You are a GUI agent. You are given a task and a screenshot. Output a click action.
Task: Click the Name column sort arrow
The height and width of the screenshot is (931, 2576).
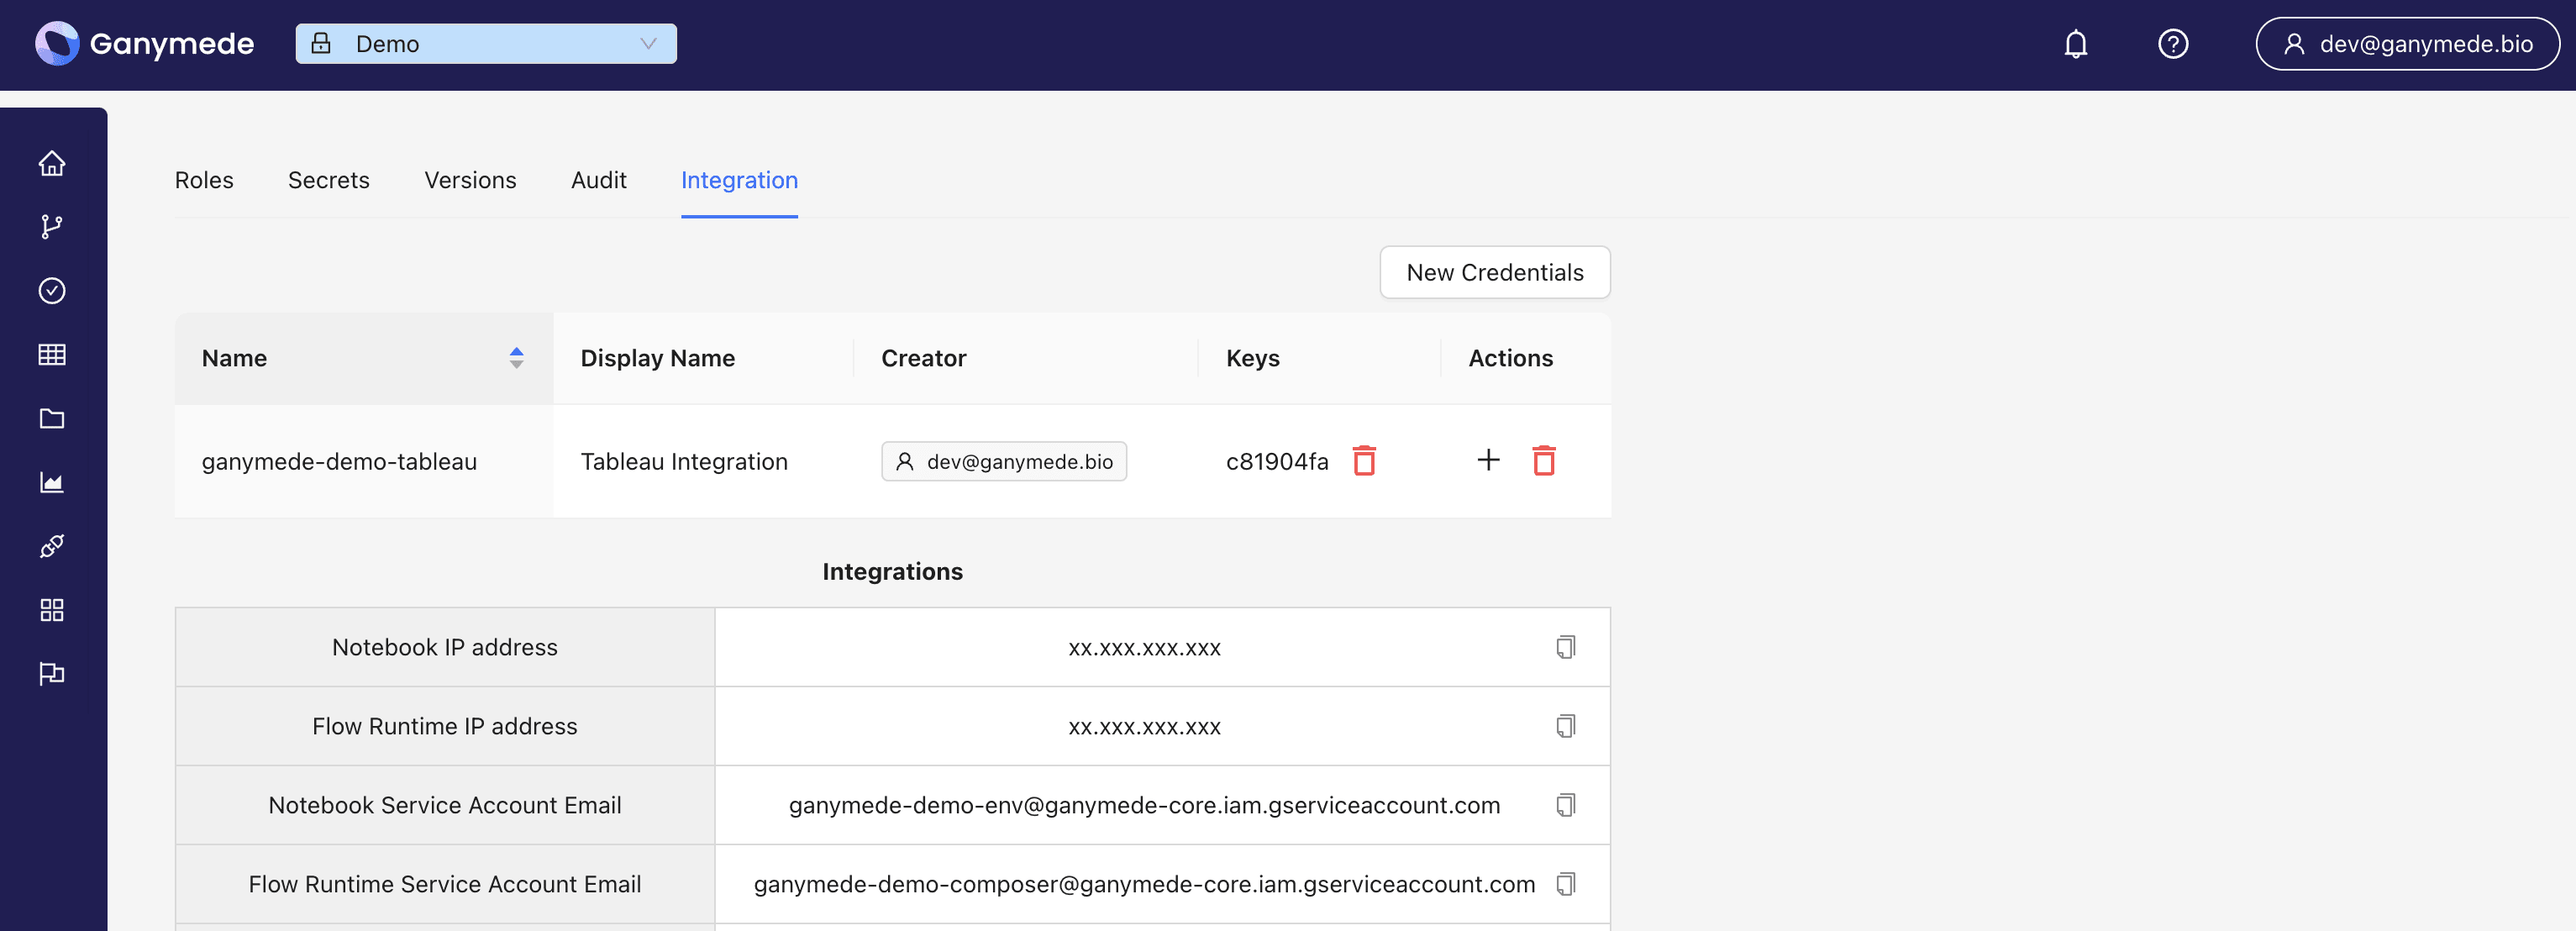[516, 358]
